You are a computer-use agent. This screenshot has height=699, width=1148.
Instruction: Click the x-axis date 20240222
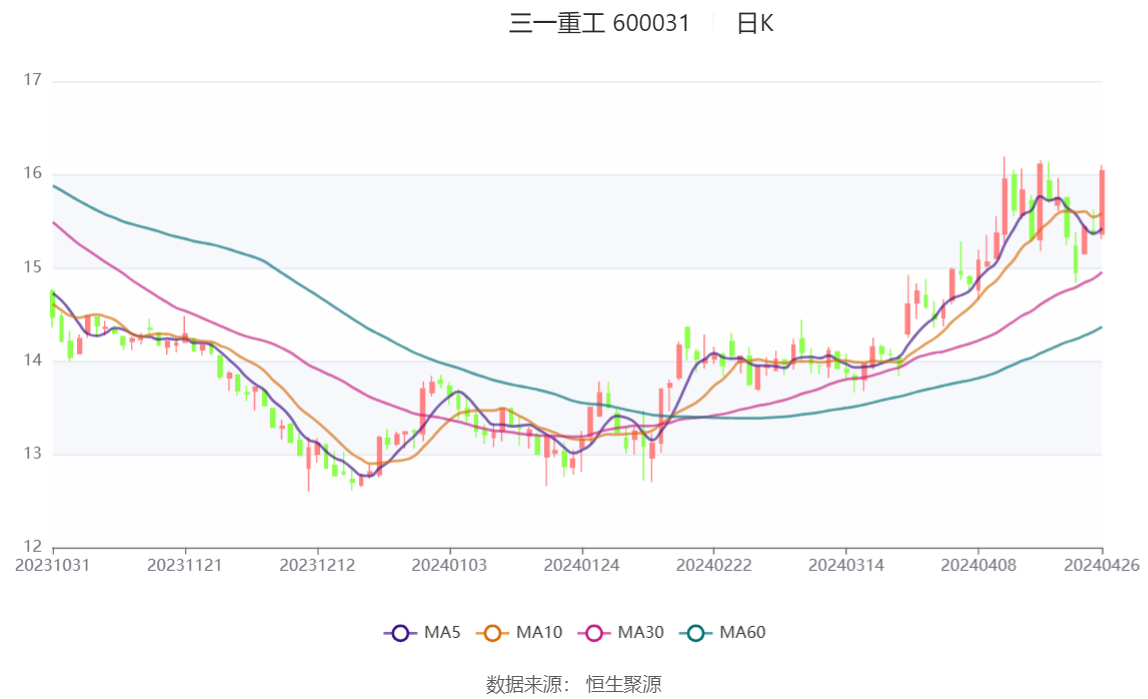point(714,566)
